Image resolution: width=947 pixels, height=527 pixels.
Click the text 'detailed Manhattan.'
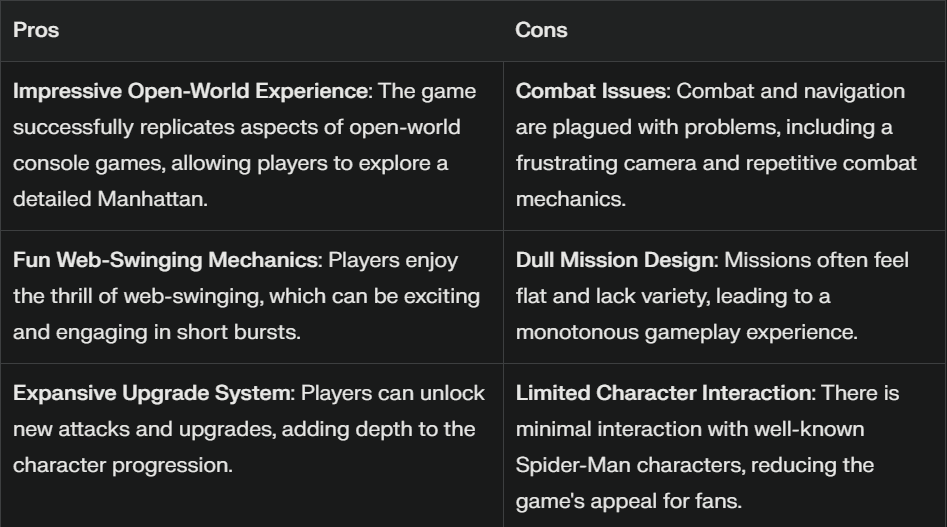coord(111,199)
